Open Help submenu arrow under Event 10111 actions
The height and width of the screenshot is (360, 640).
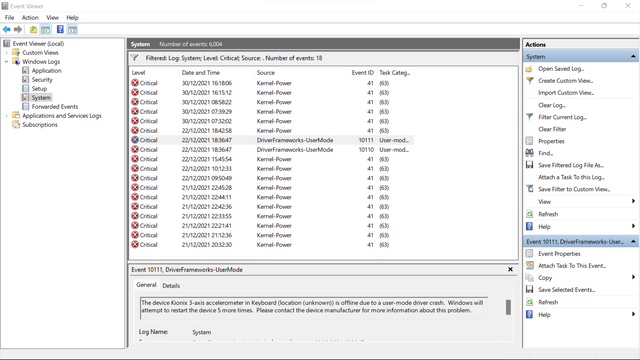[x=633, y=314]
